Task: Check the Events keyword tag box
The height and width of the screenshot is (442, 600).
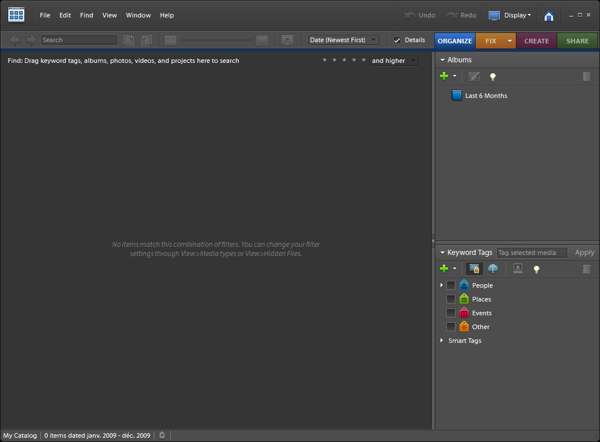Action: [451, 313]
